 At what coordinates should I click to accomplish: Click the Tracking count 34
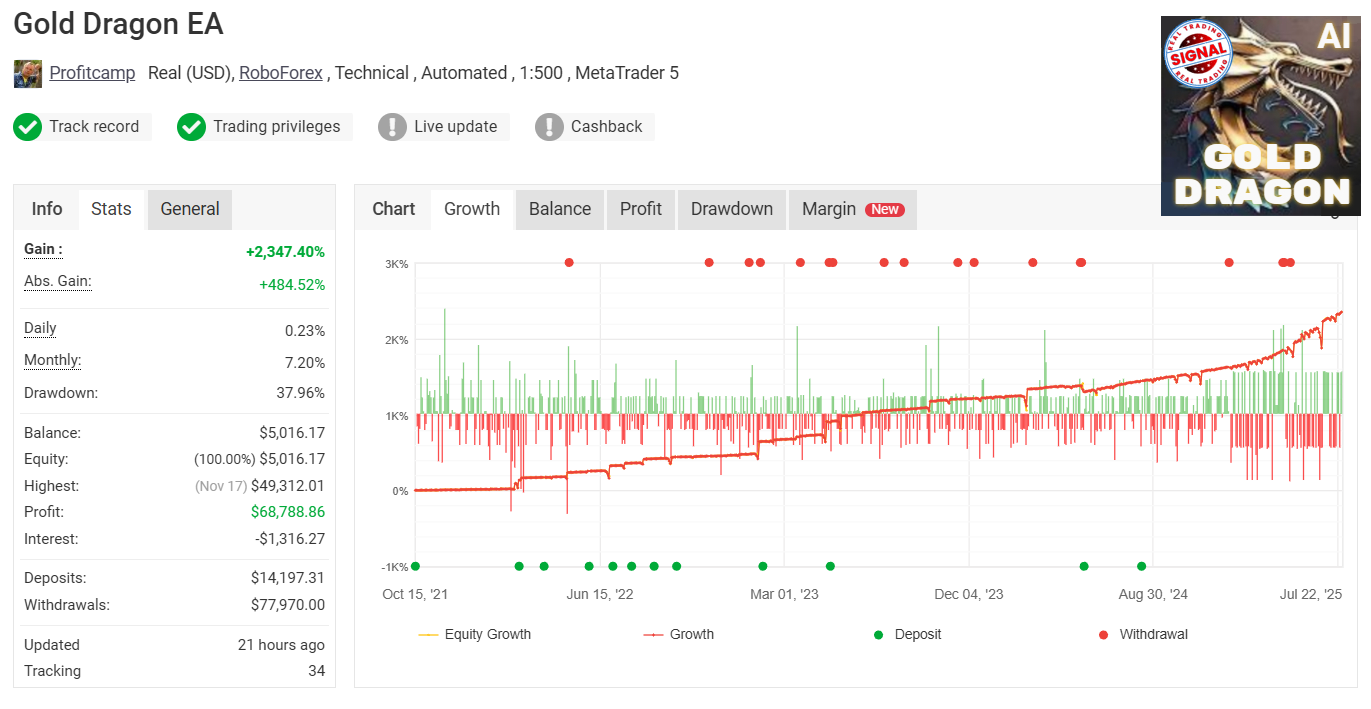point(317,671)
